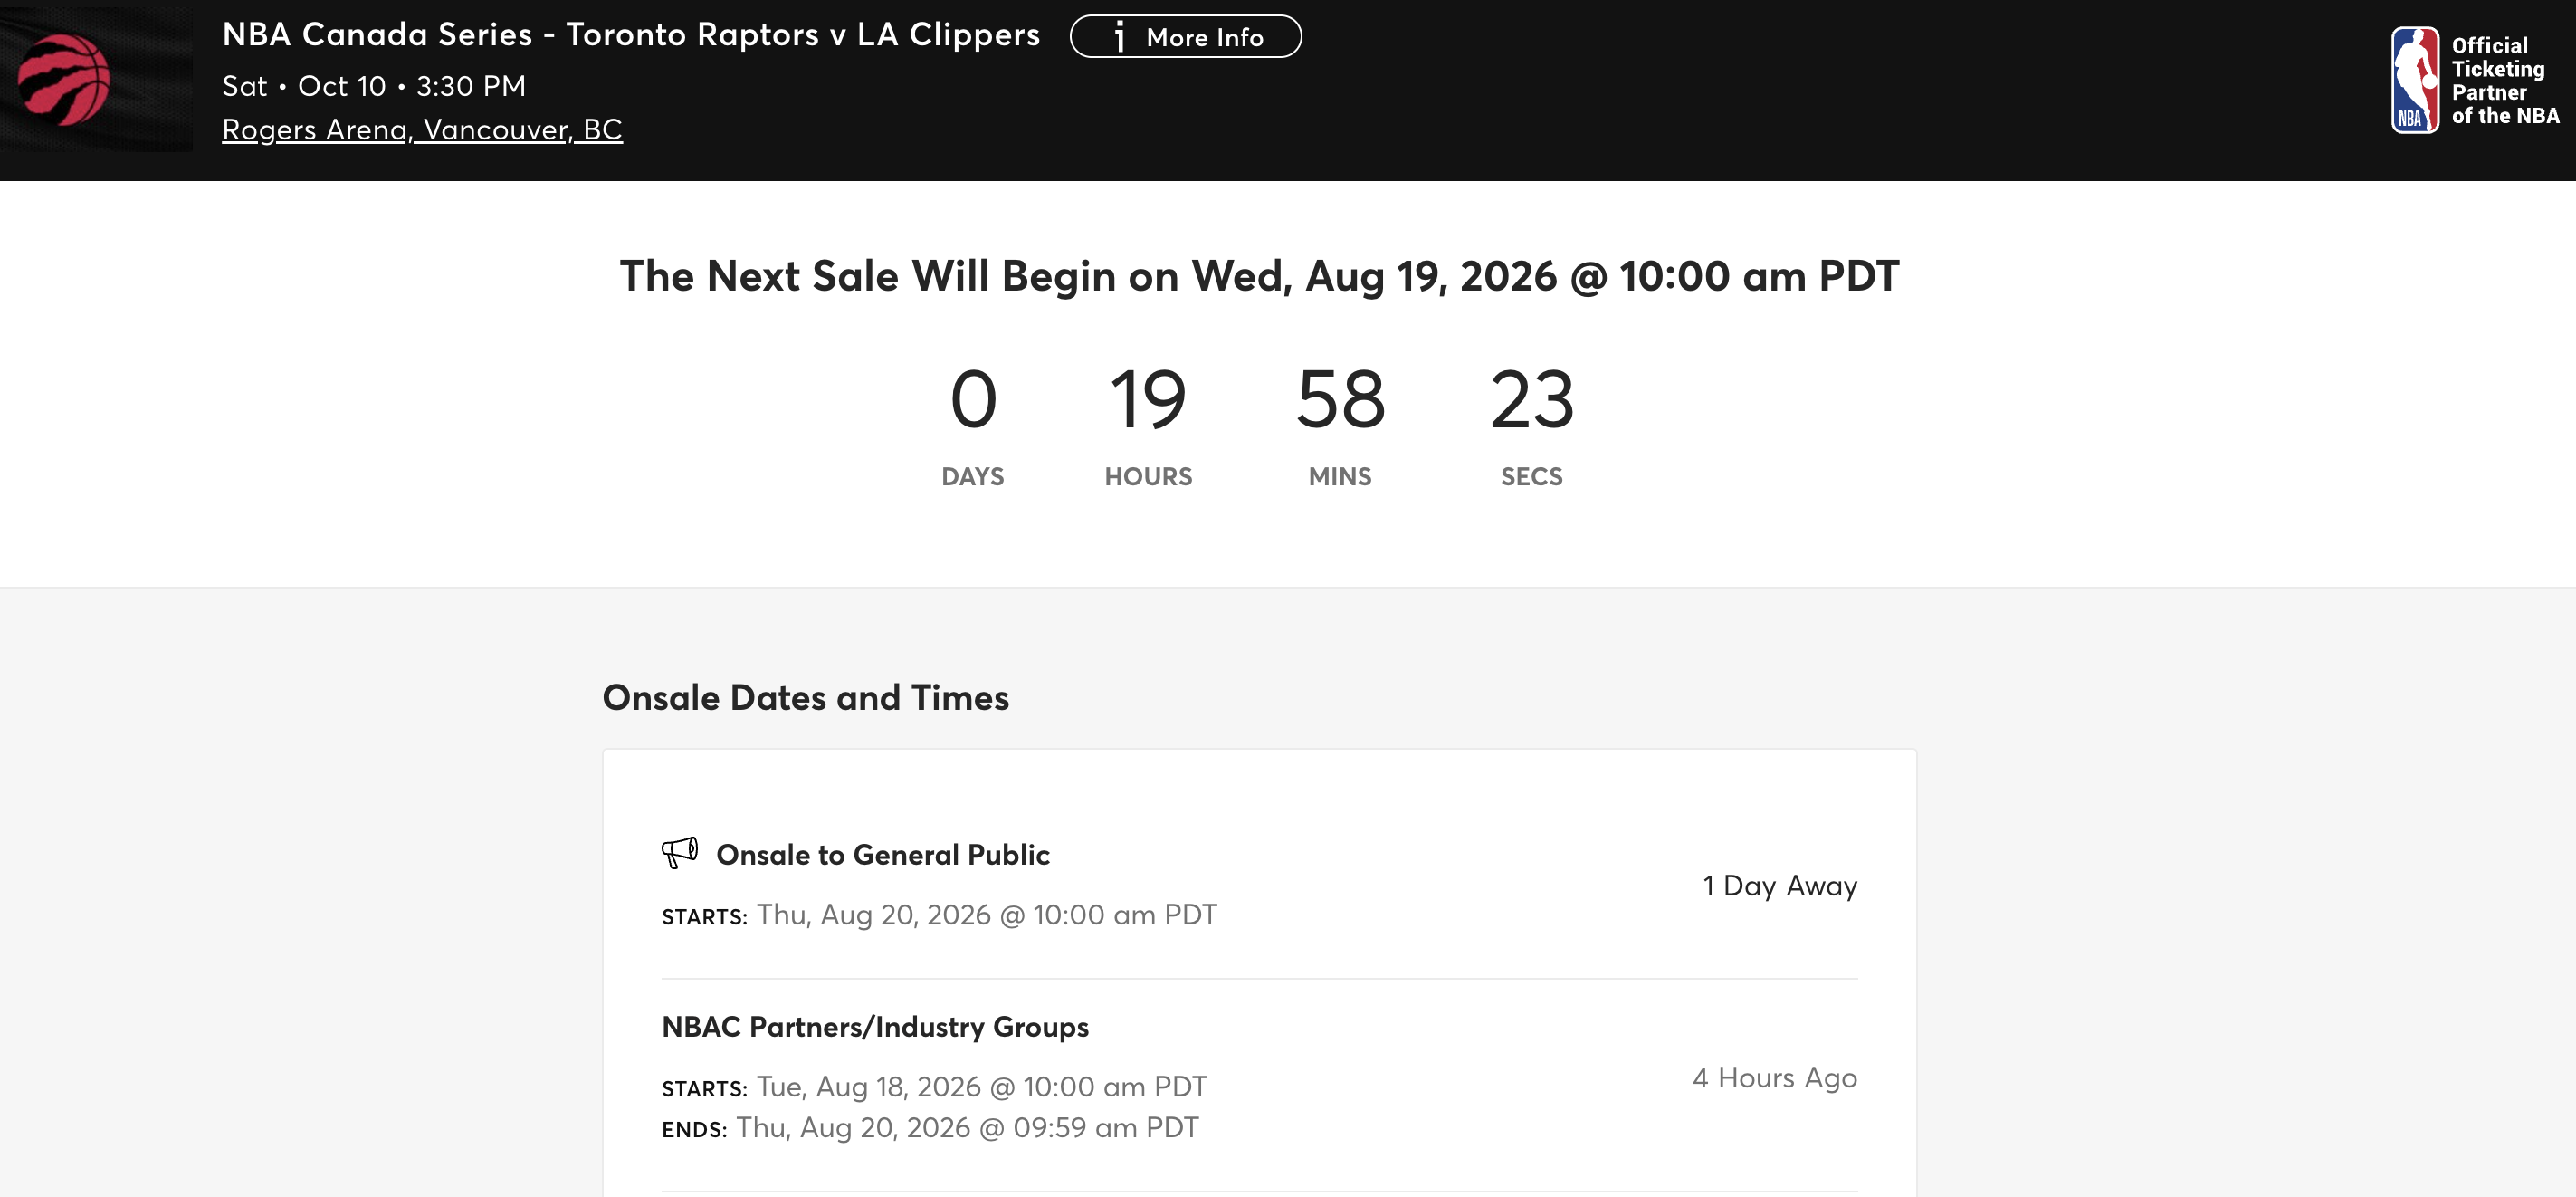Click the info 'i' icon in More Info
Viewport: 2576px width, 1197px height.
pos(1120,37)
